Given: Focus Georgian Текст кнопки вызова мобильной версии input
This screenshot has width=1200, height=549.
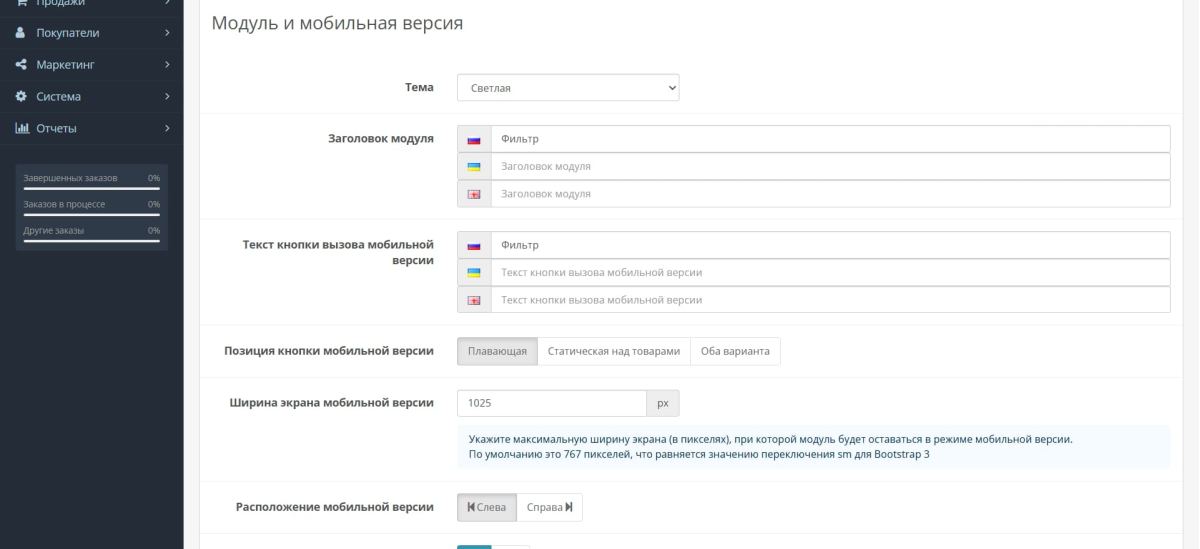Looking at the screenshot, I should (x=830, y=300).
